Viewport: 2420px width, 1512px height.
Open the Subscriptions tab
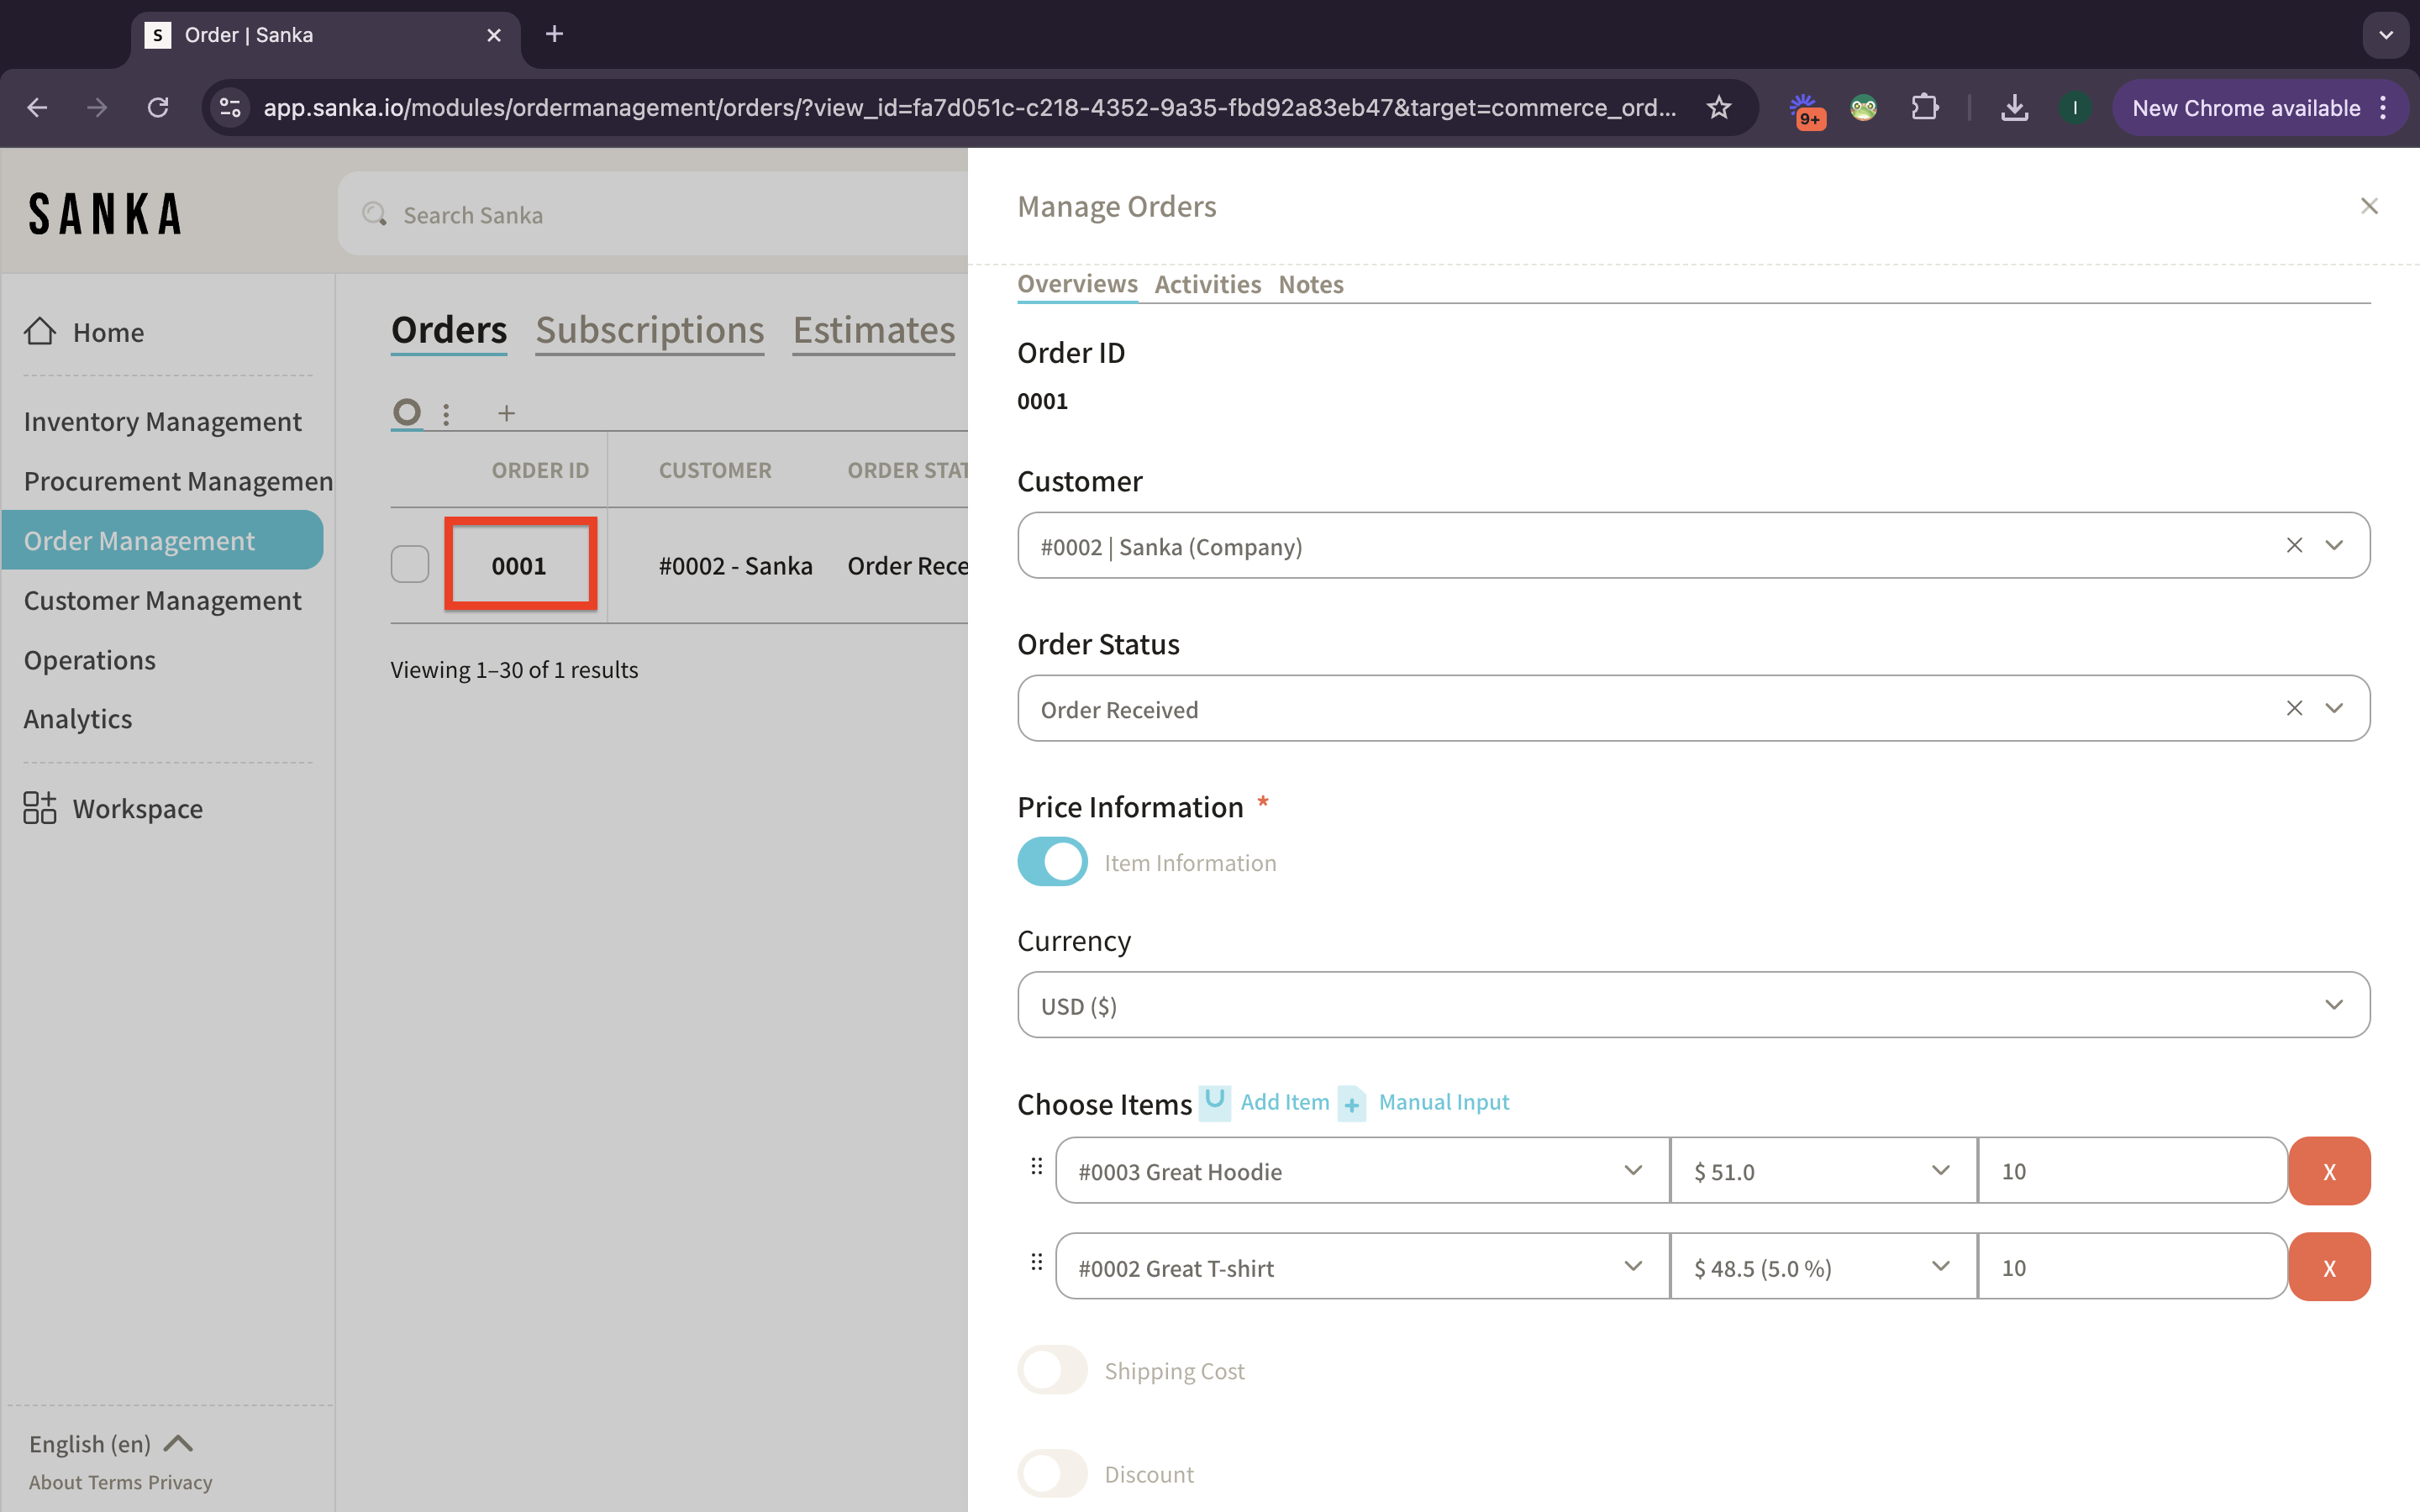(x=649, y=330)
